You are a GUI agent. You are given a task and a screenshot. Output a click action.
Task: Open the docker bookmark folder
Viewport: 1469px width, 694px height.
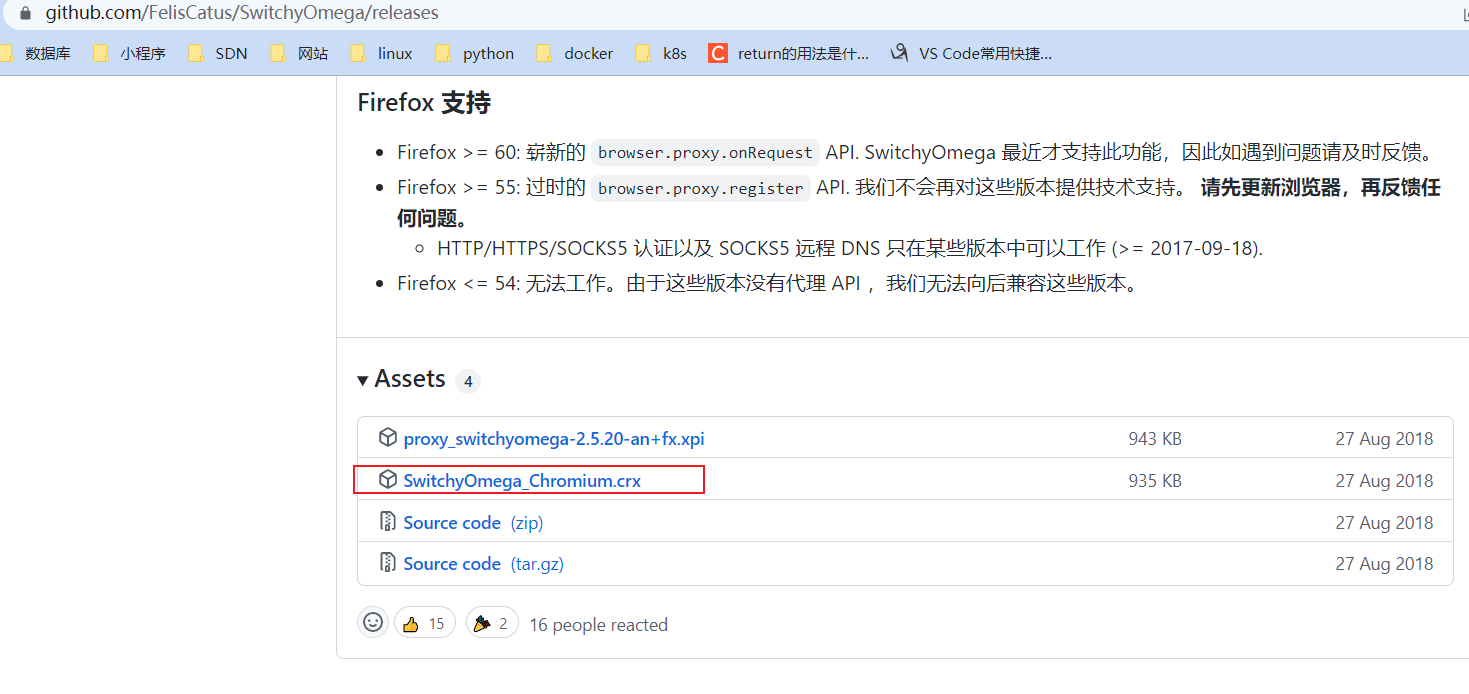point(575,53)
